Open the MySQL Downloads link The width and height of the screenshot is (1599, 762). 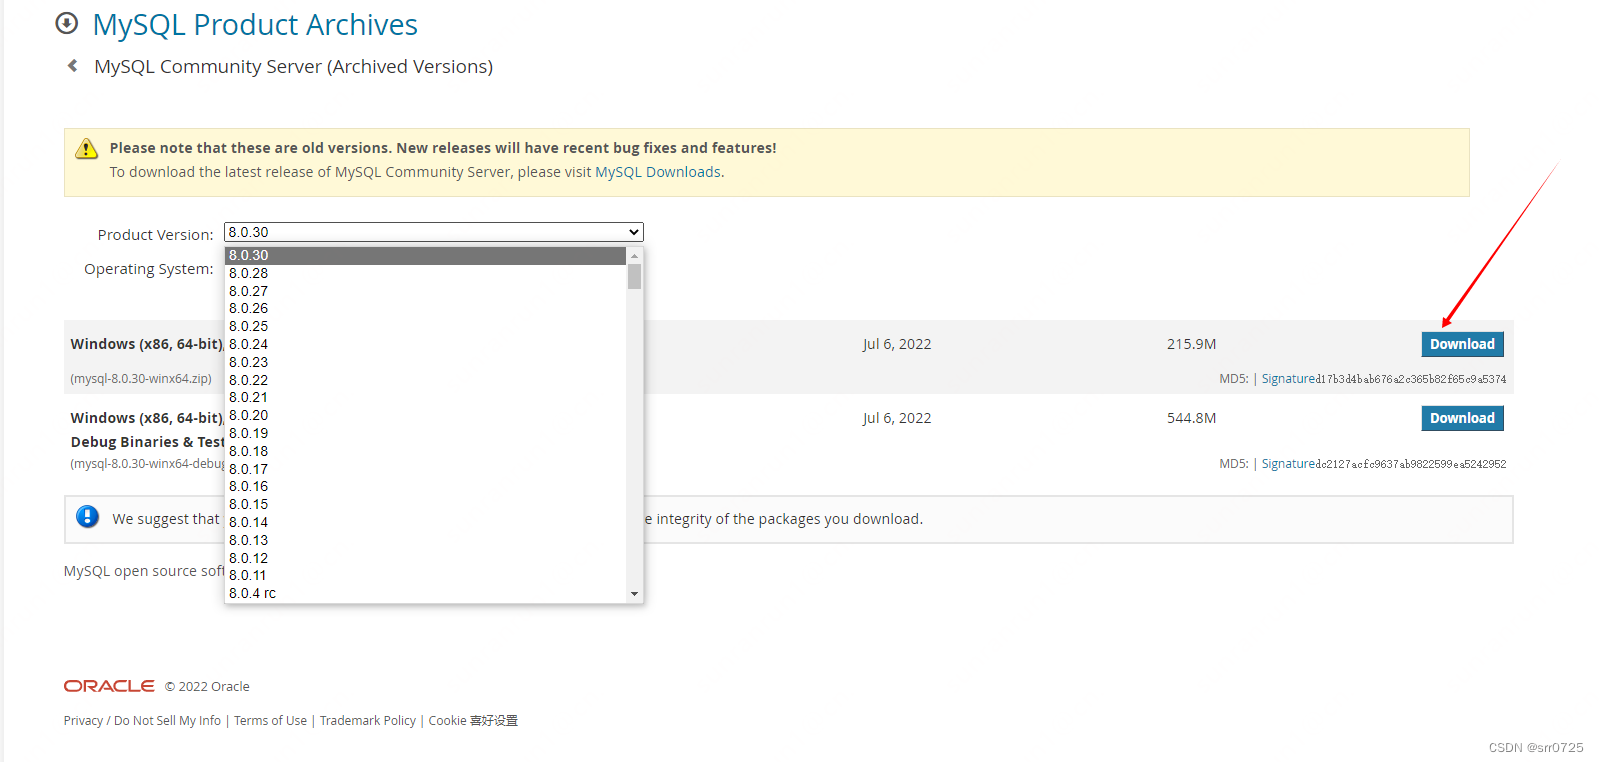coord(658,172)
